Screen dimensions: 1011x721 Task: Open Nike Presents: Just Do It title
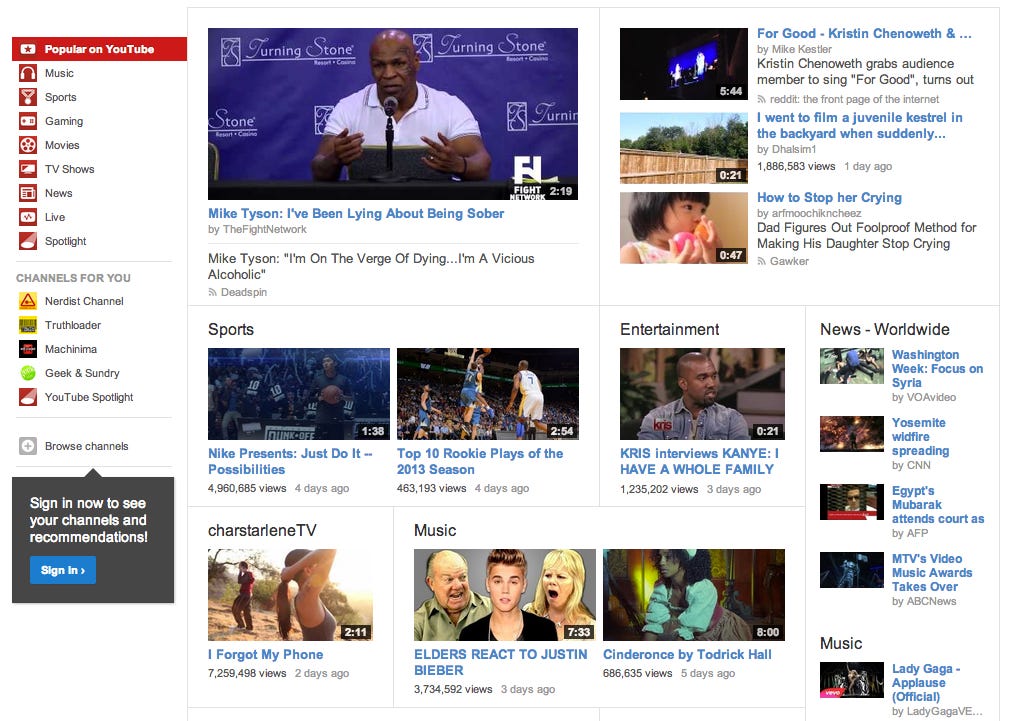click(x=290, y=461)
